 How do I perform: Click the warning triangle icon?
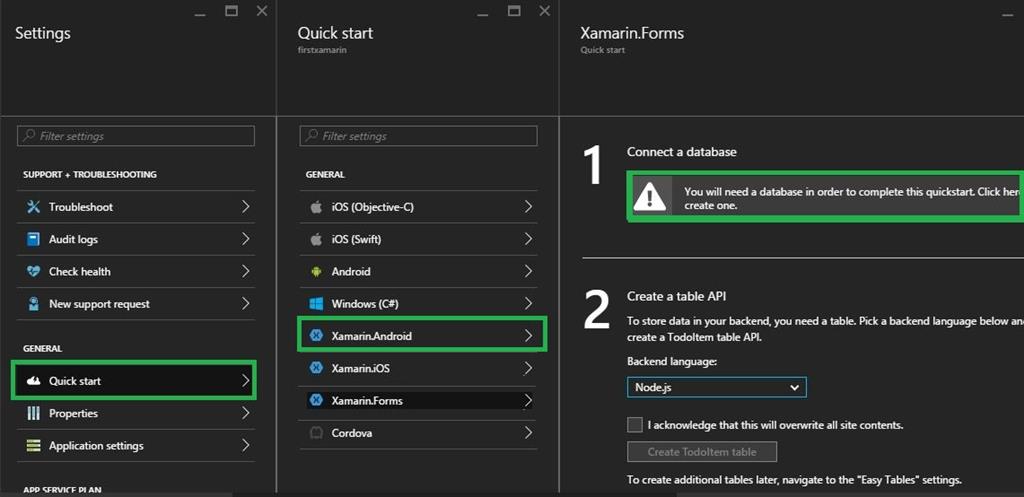coord(650,197)
